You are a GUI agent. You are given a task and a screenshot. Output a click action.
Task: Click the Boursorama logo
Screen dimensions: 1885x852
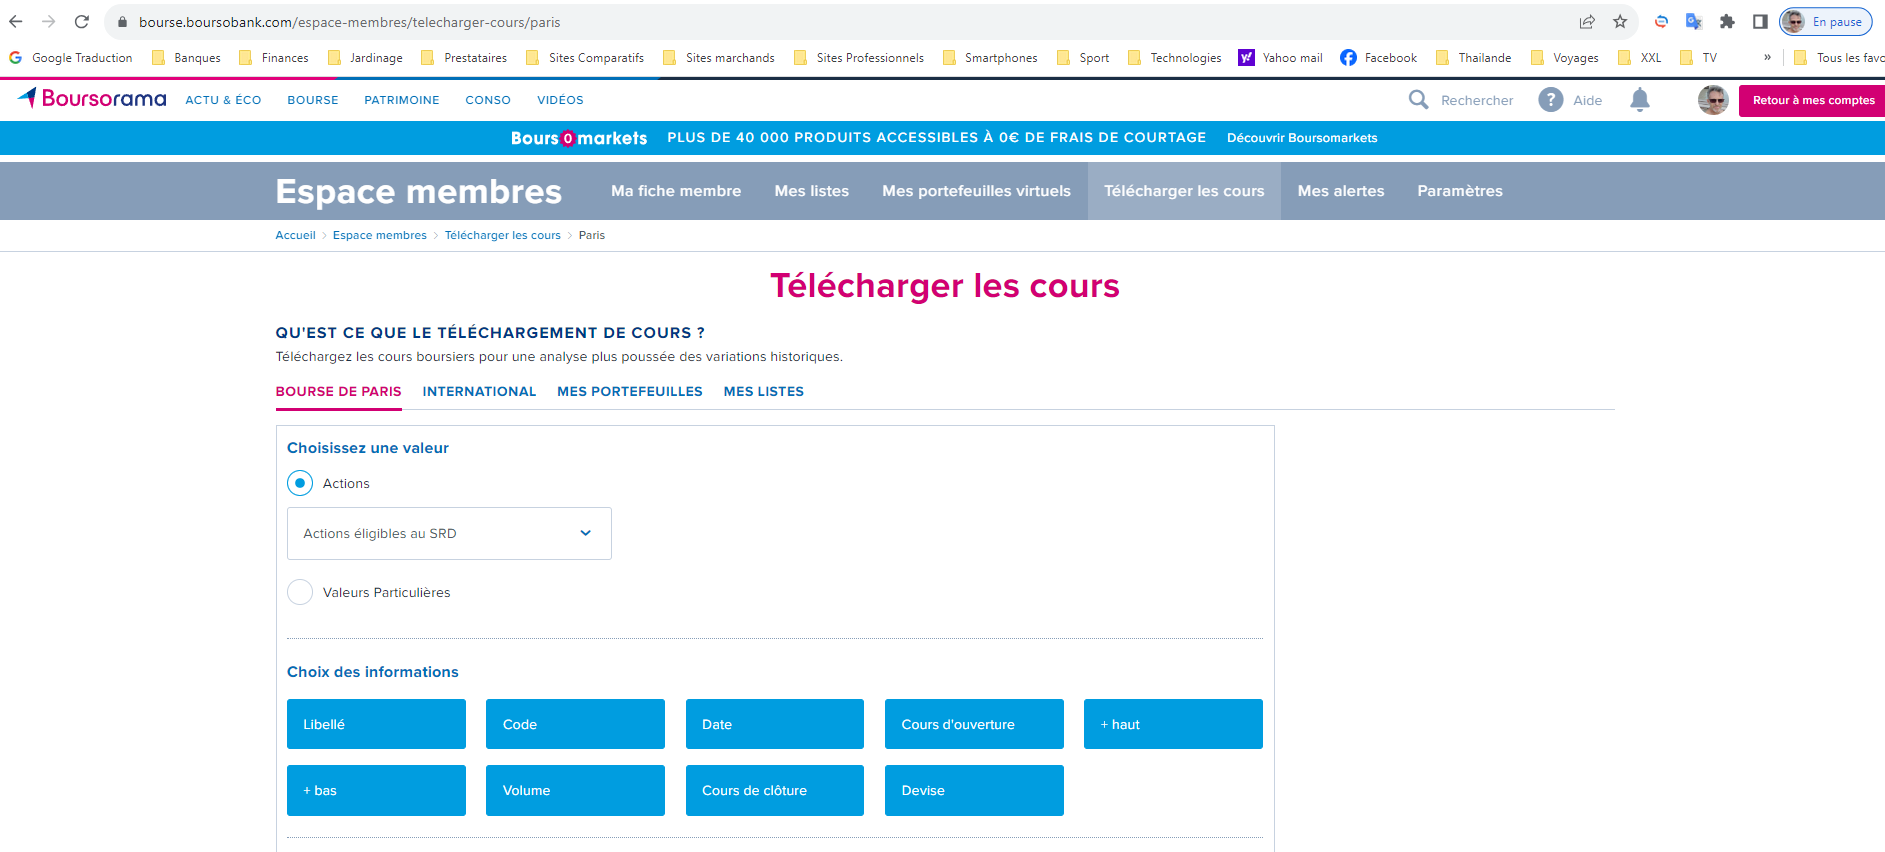pos(92,98)
